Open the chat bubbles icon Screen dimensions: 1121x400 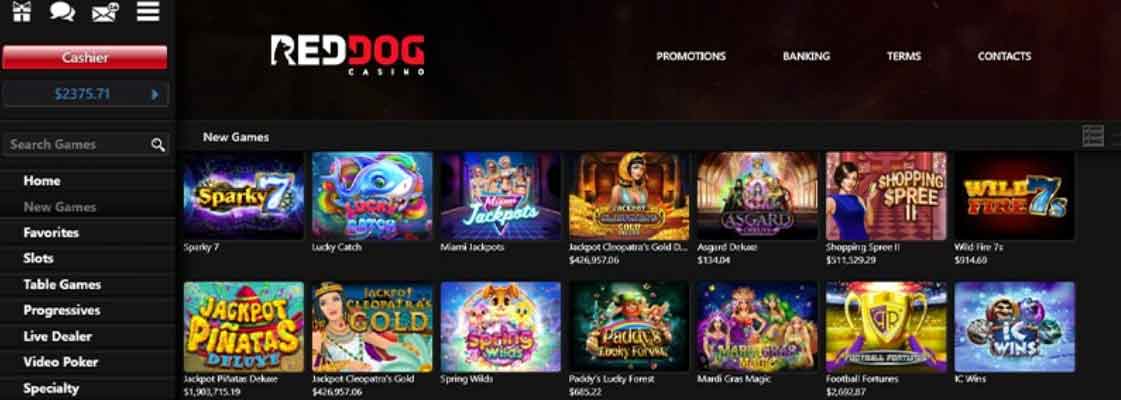pyautogui.click(x=63, y=11)
